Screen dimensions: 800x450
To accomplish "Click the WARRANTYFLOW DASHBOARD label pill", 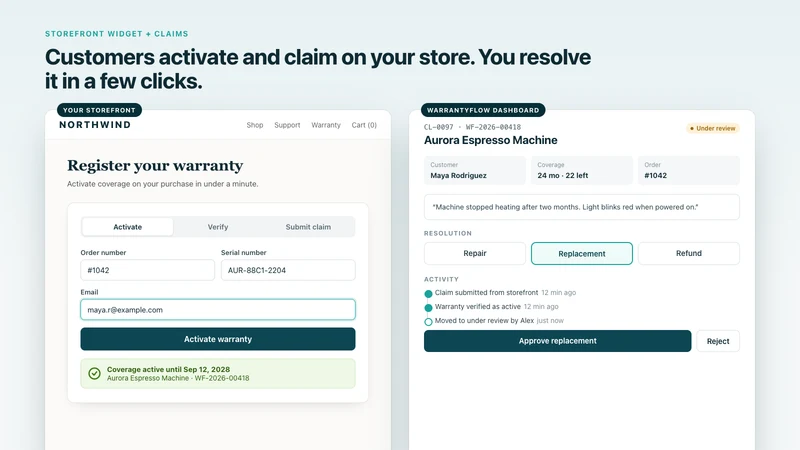I will pos(483,110).
